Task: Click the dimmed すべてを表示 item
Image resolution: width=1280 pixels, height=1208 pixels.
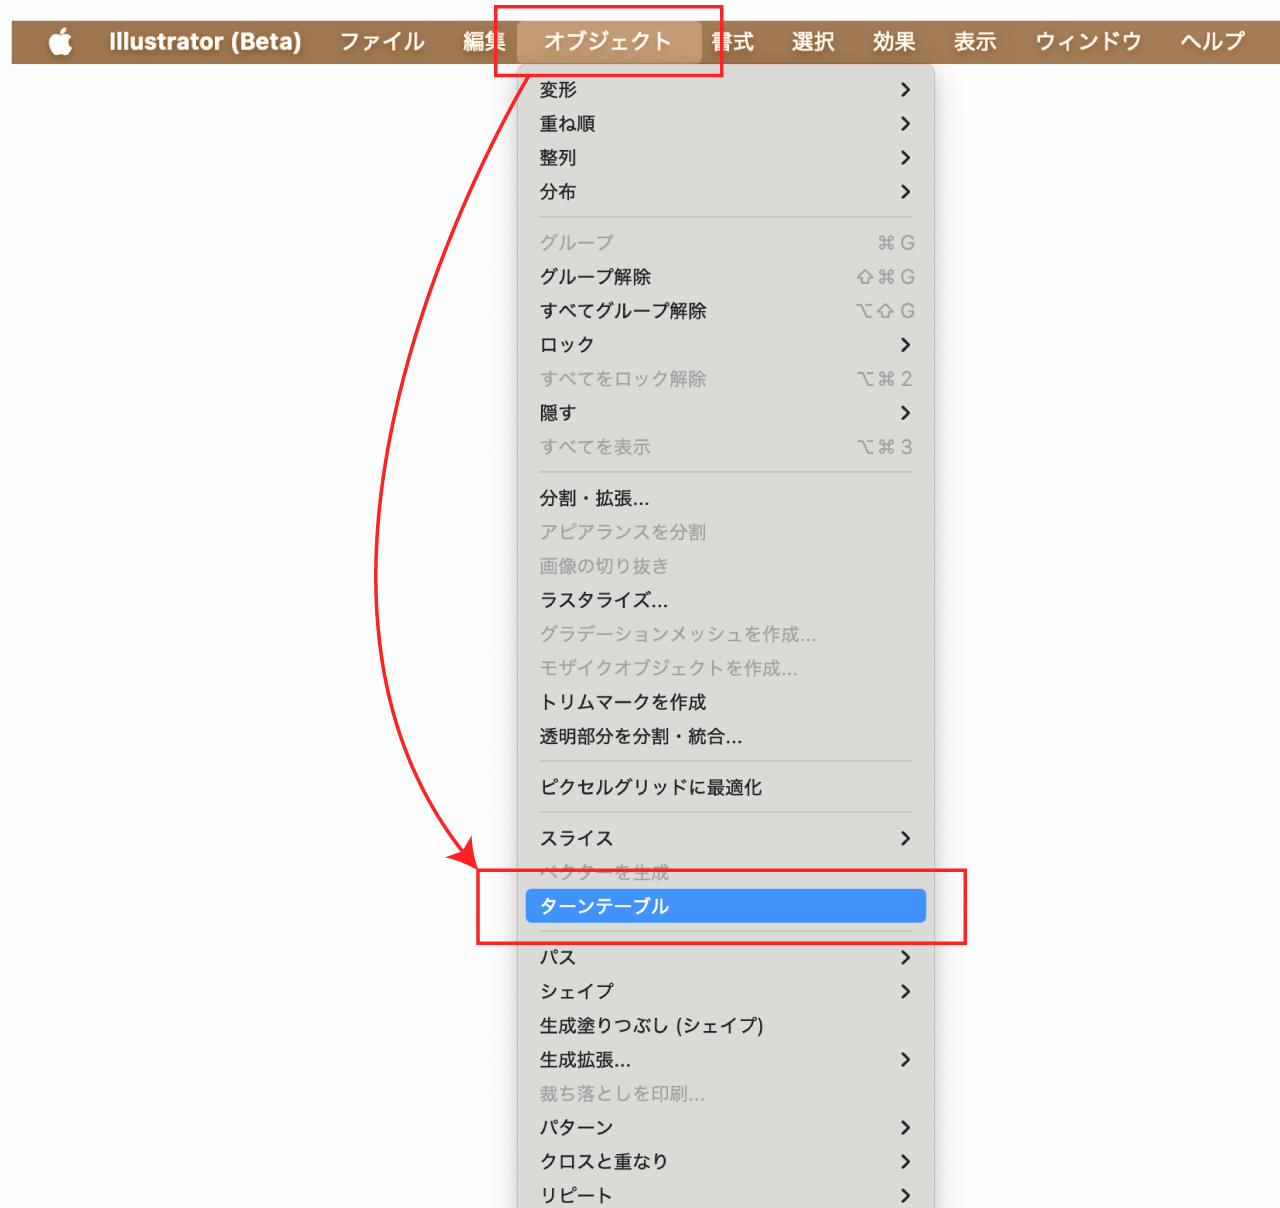Action: coord(726,447)
